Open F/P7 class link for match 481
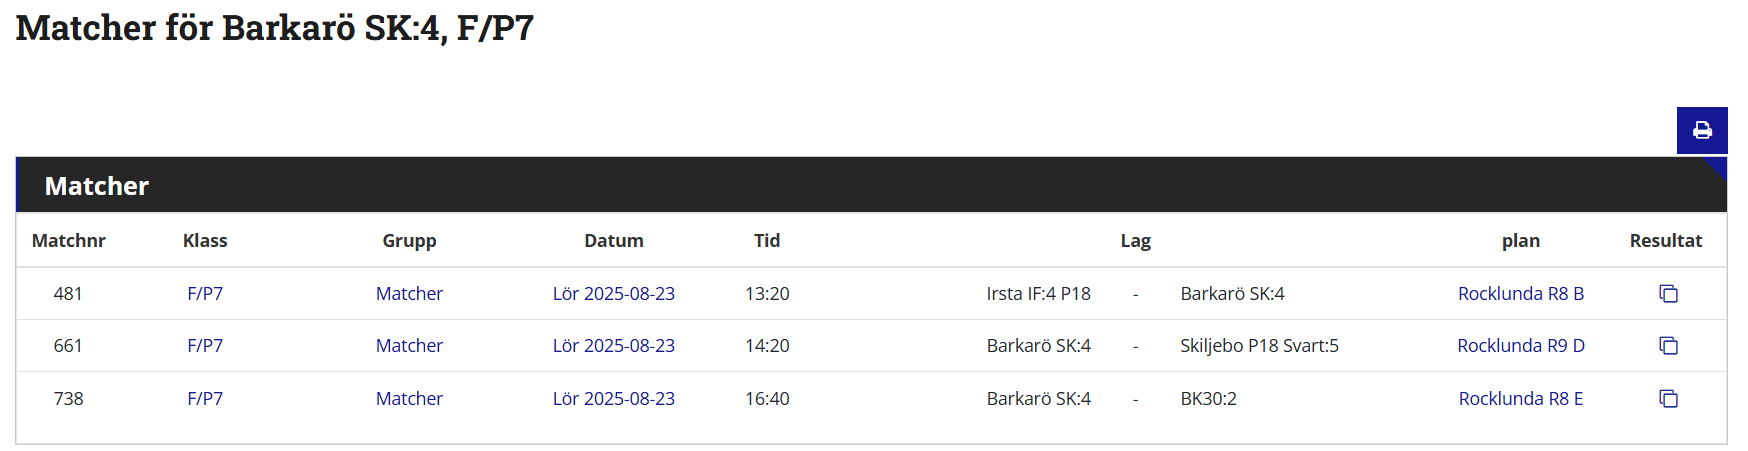This screenshot has width=1748, height=451. tap(205, 294)
